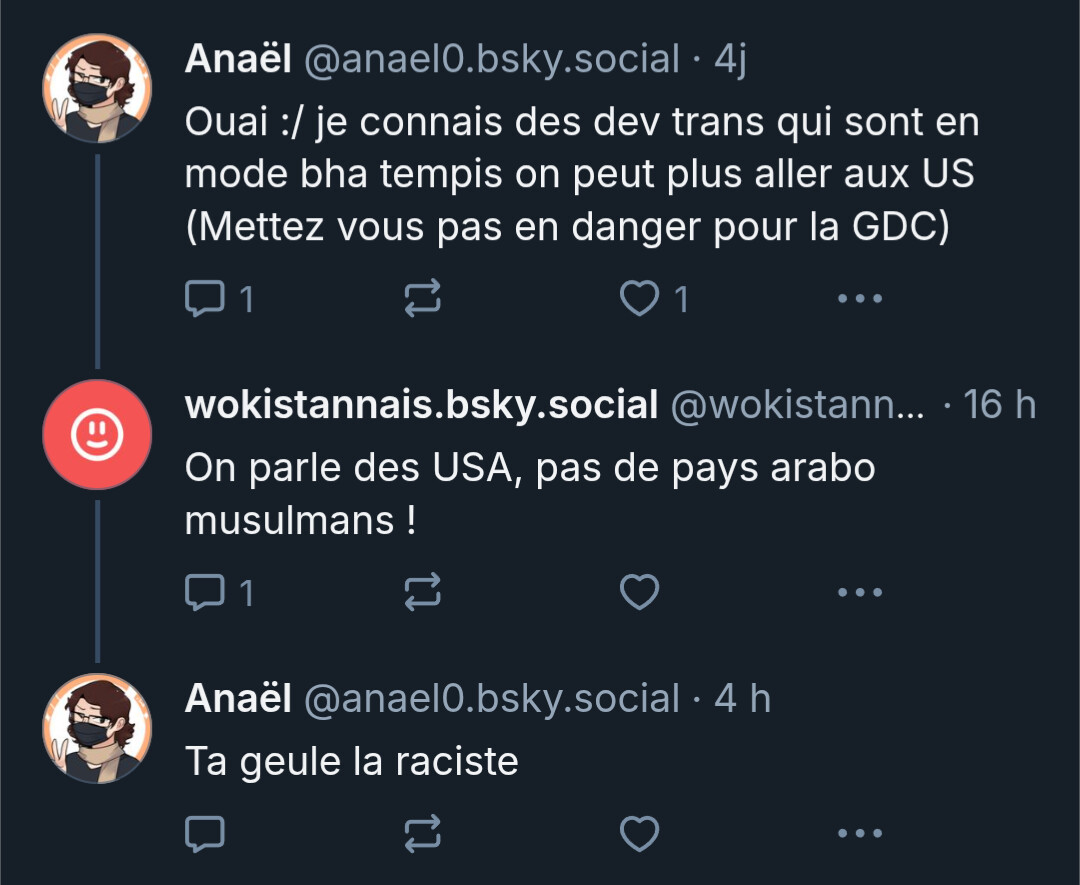Open wokistannais.bsky.social display name
Screen dimensions: 1080x885
422,404
